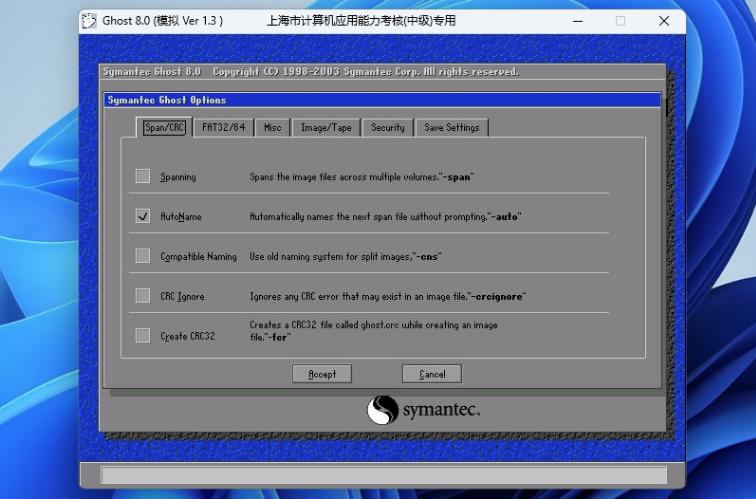Open the Misc tab
This screenshot has width=756, height=499.
[272, 128]
